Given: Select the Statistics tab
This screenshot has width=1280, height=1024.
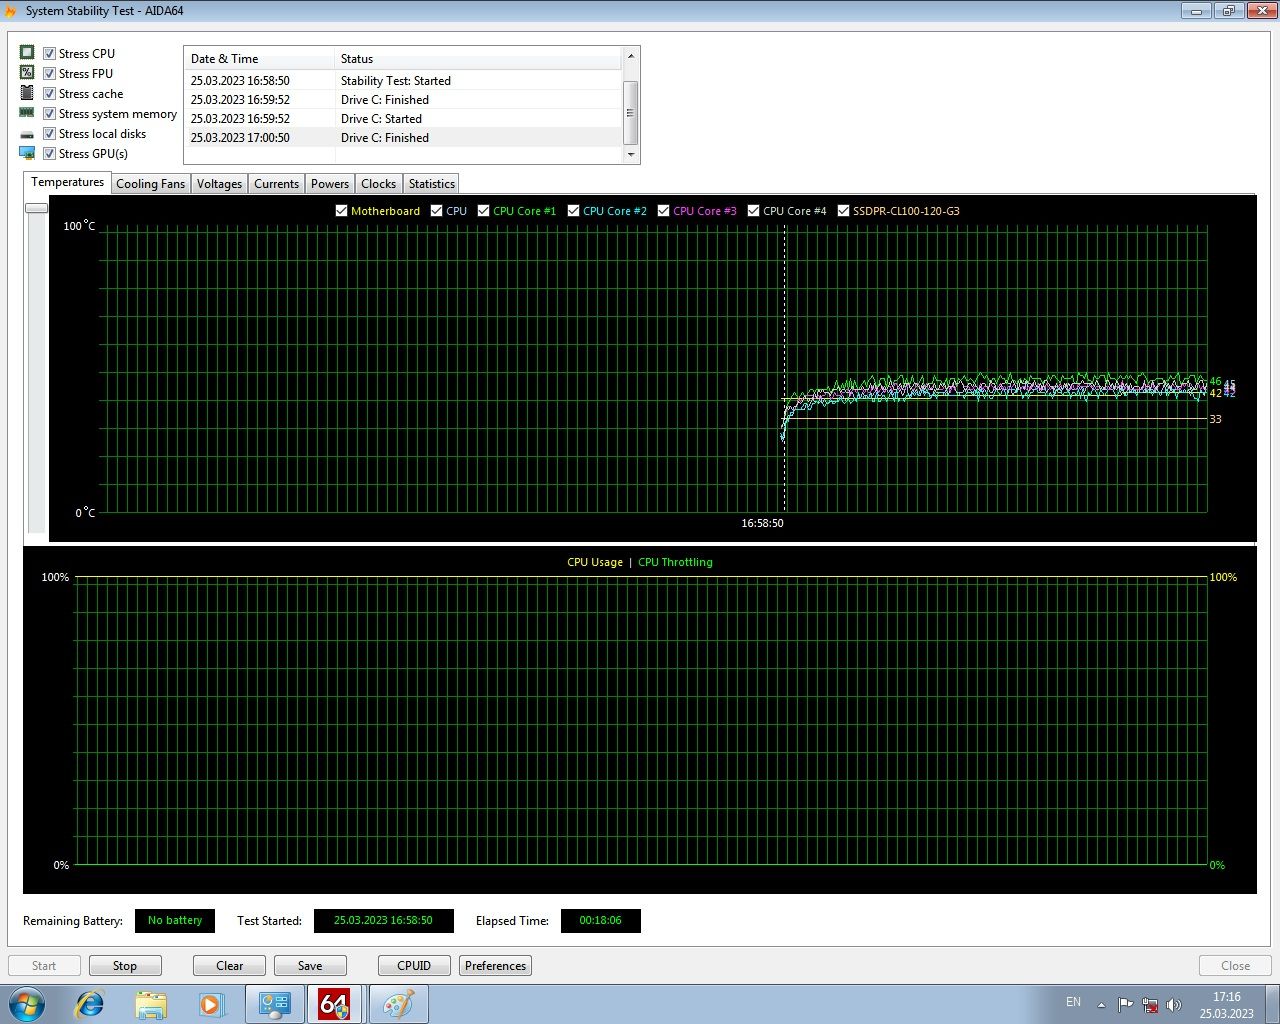Looking at the screenshot, I should click(x=431, y=184).
